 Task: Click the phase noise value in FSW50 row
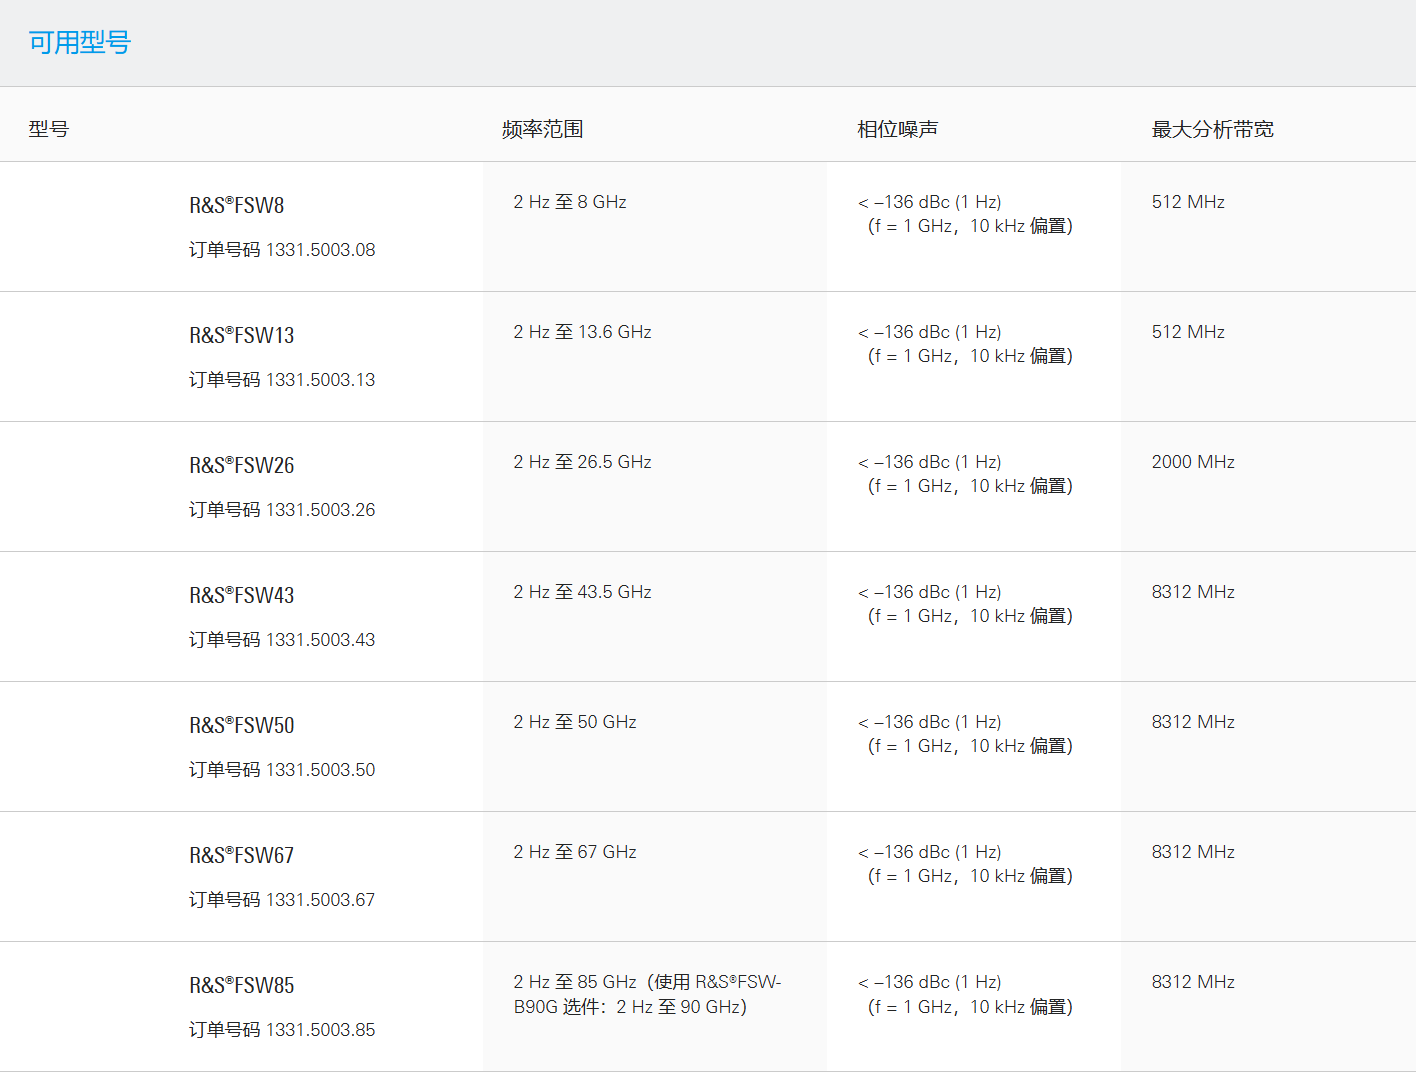965,734
